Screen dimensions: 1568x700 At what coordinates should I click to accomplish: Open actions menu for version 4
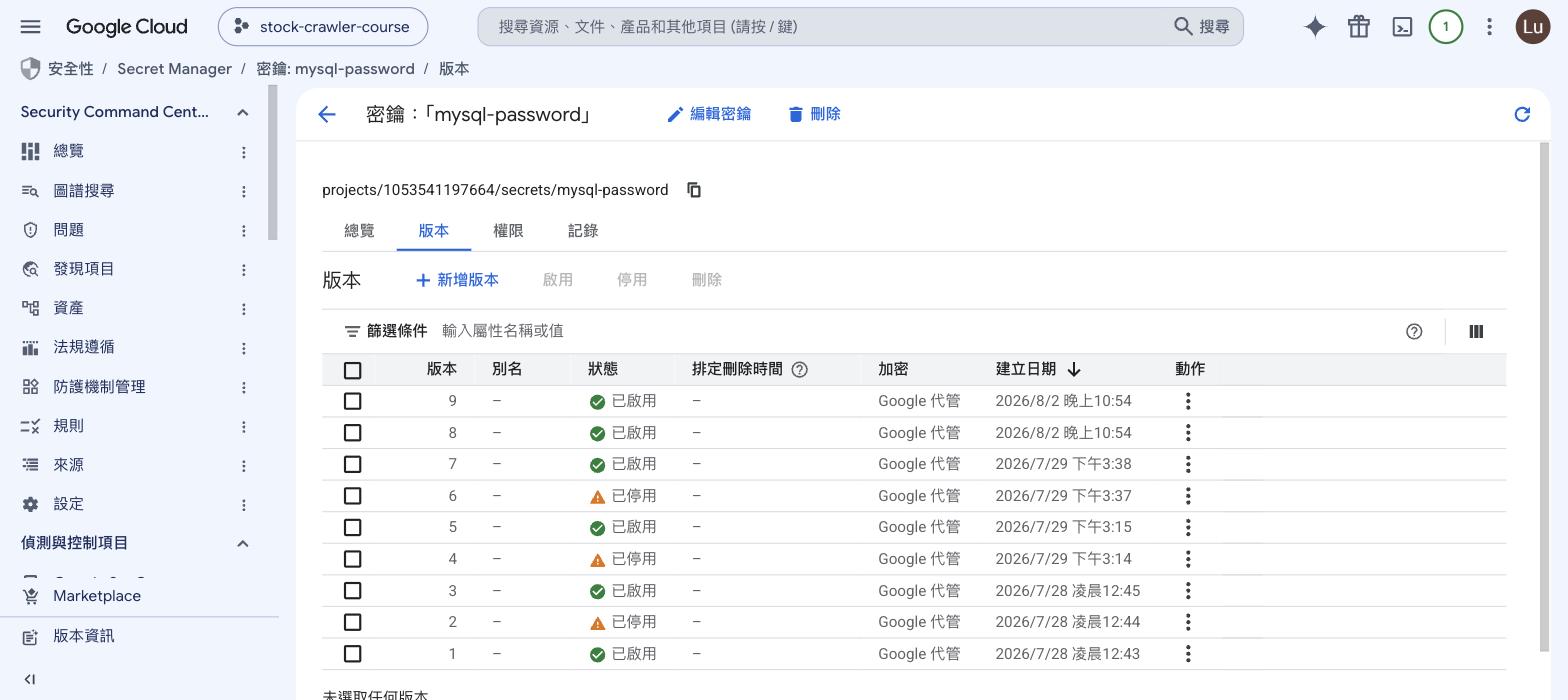(x=1188, y=559)
